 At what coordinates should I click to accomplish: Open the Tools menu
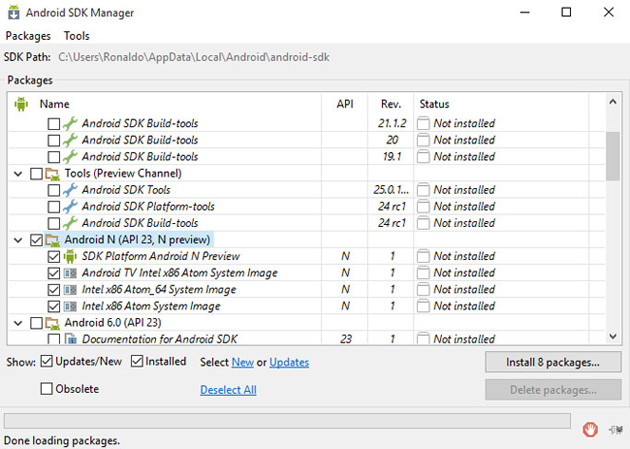pos(77,36)
